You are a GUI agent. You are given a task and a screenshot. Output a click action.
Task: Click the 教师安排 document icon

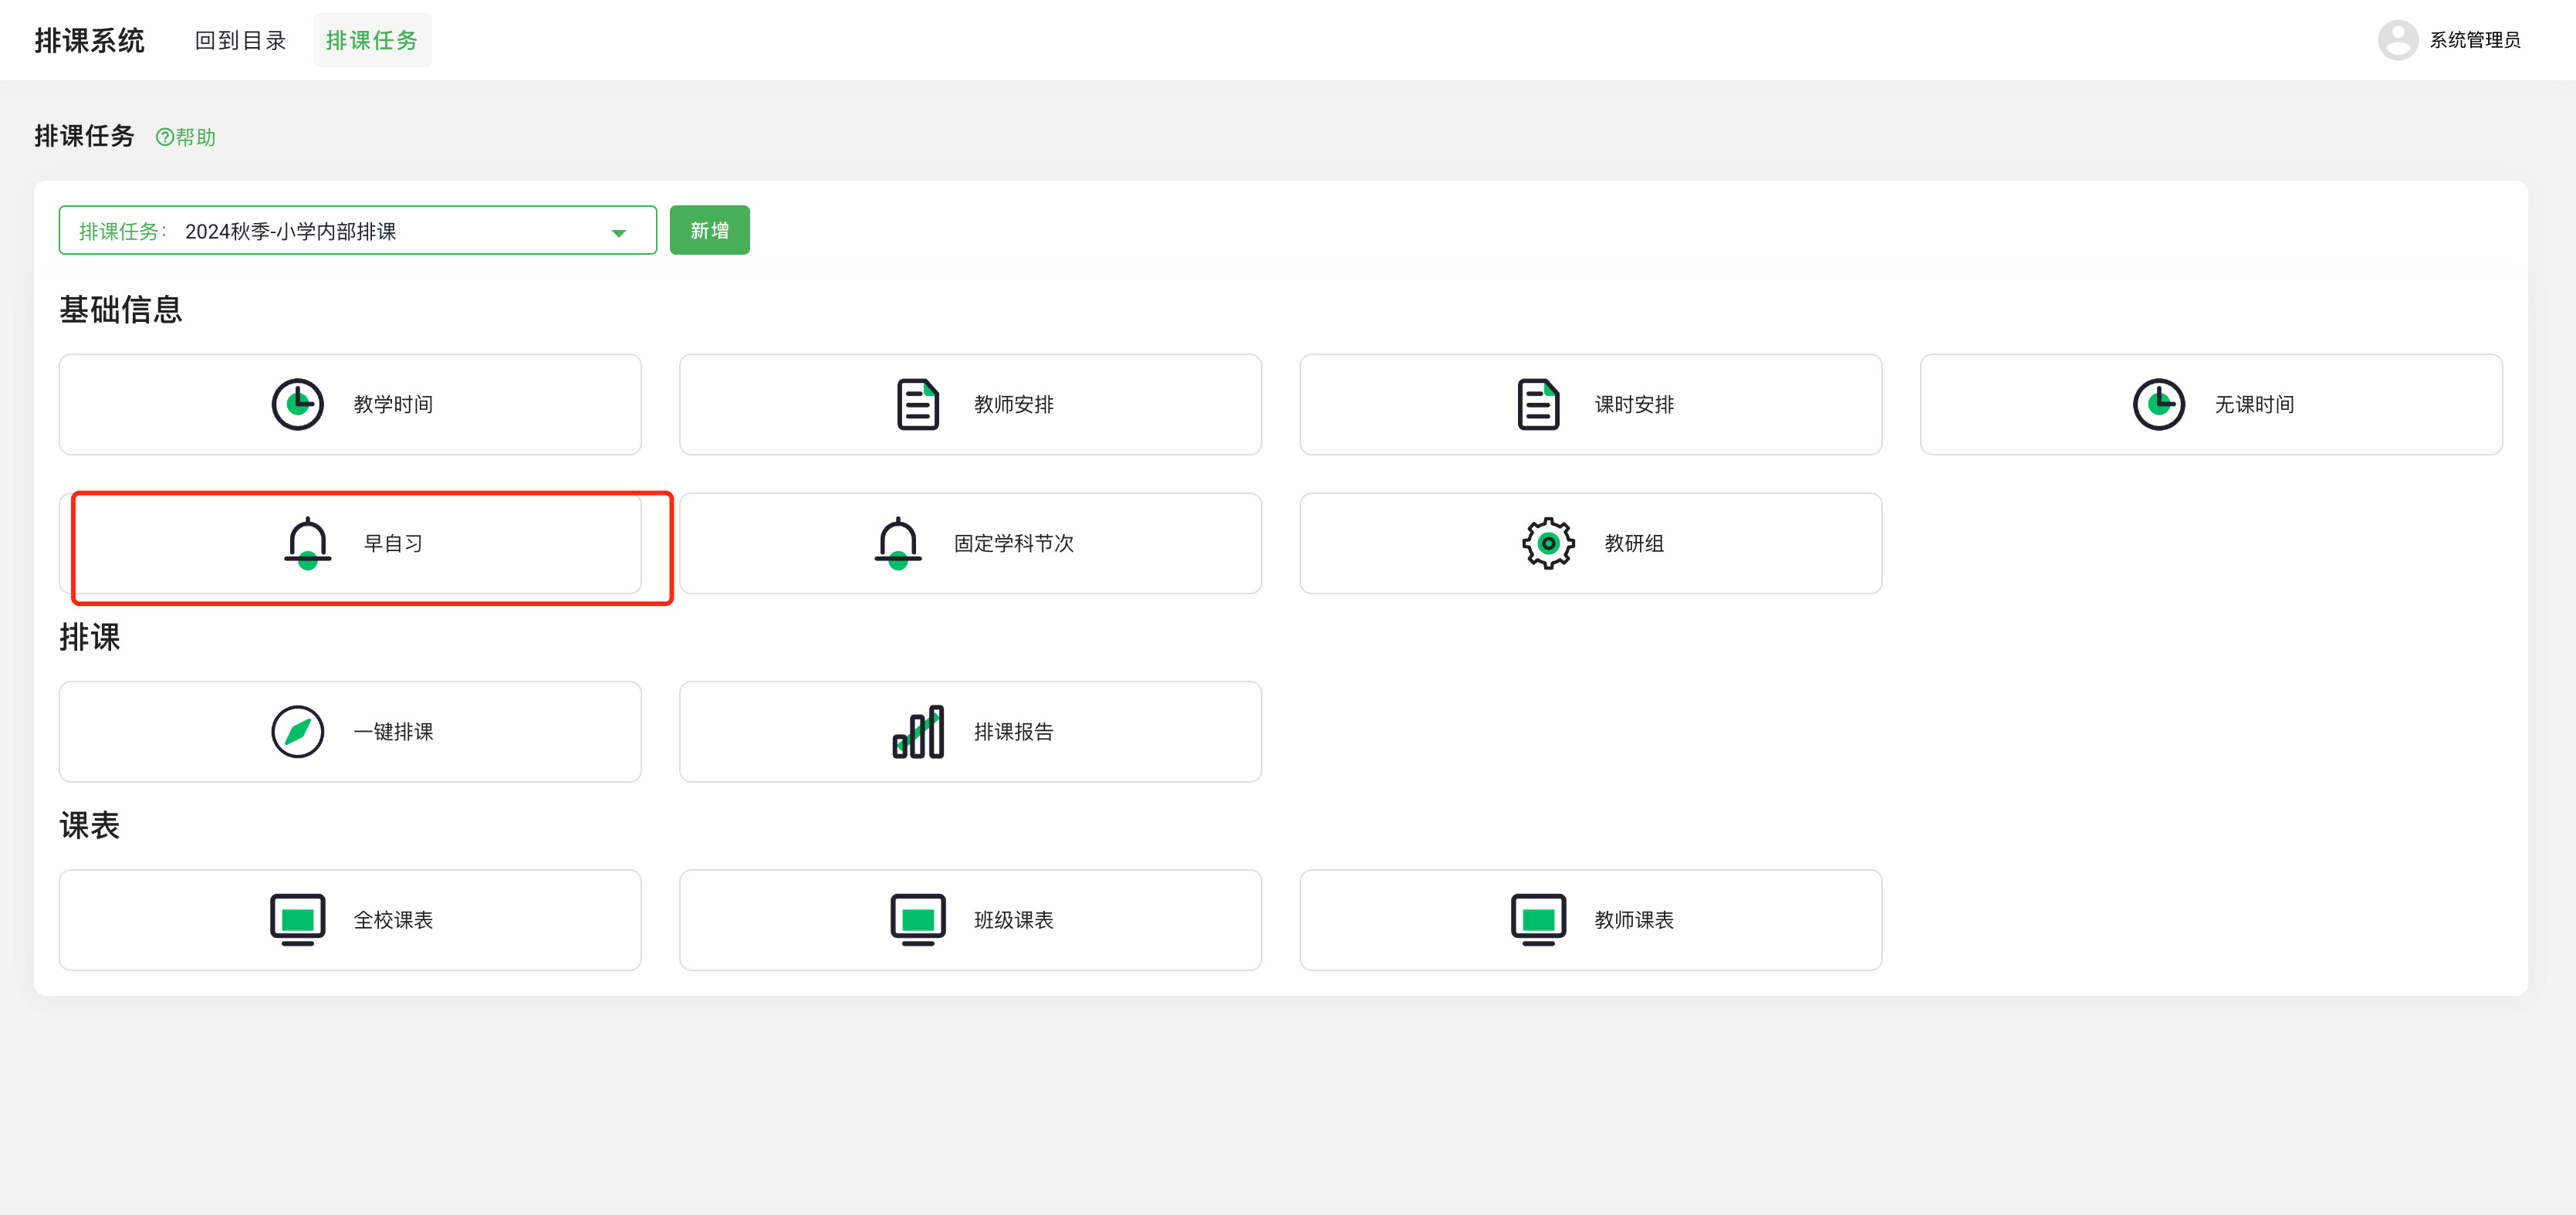tap(917, 404)
